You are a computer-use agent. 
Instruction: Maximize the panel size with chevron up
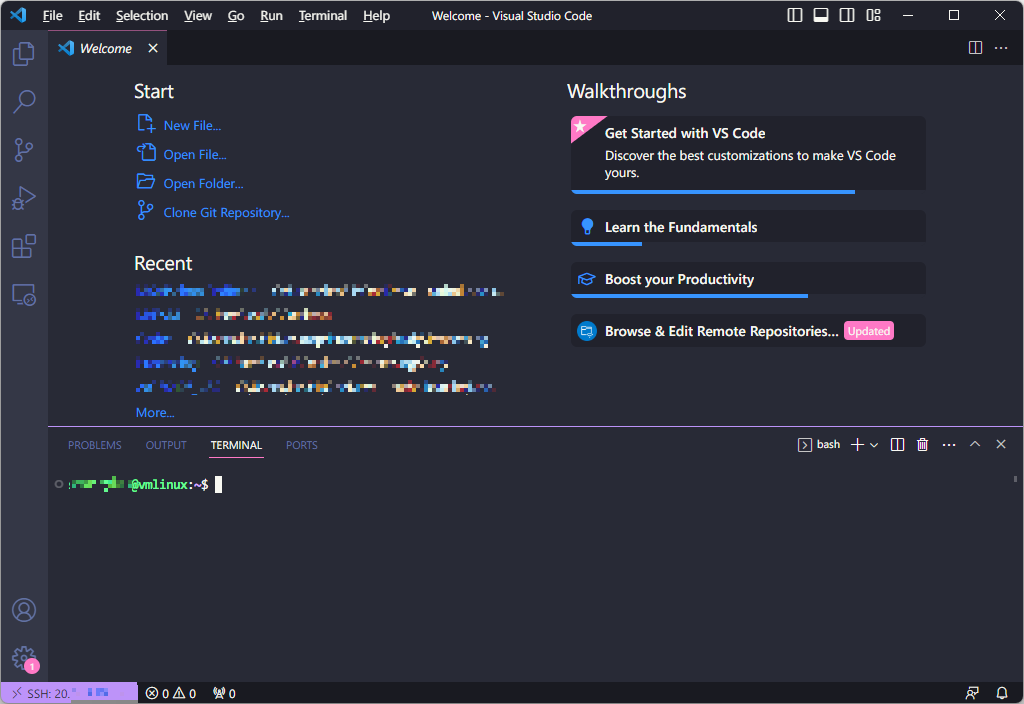pyautogui.click(x=975, y=444)
